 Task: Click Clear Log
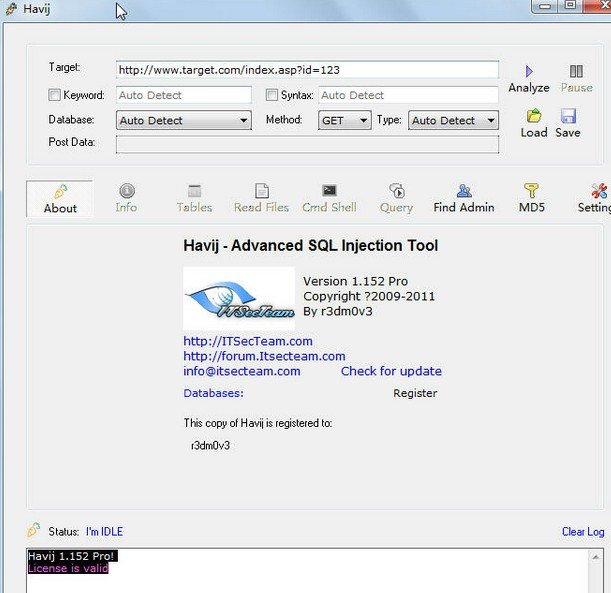point(583,531)
